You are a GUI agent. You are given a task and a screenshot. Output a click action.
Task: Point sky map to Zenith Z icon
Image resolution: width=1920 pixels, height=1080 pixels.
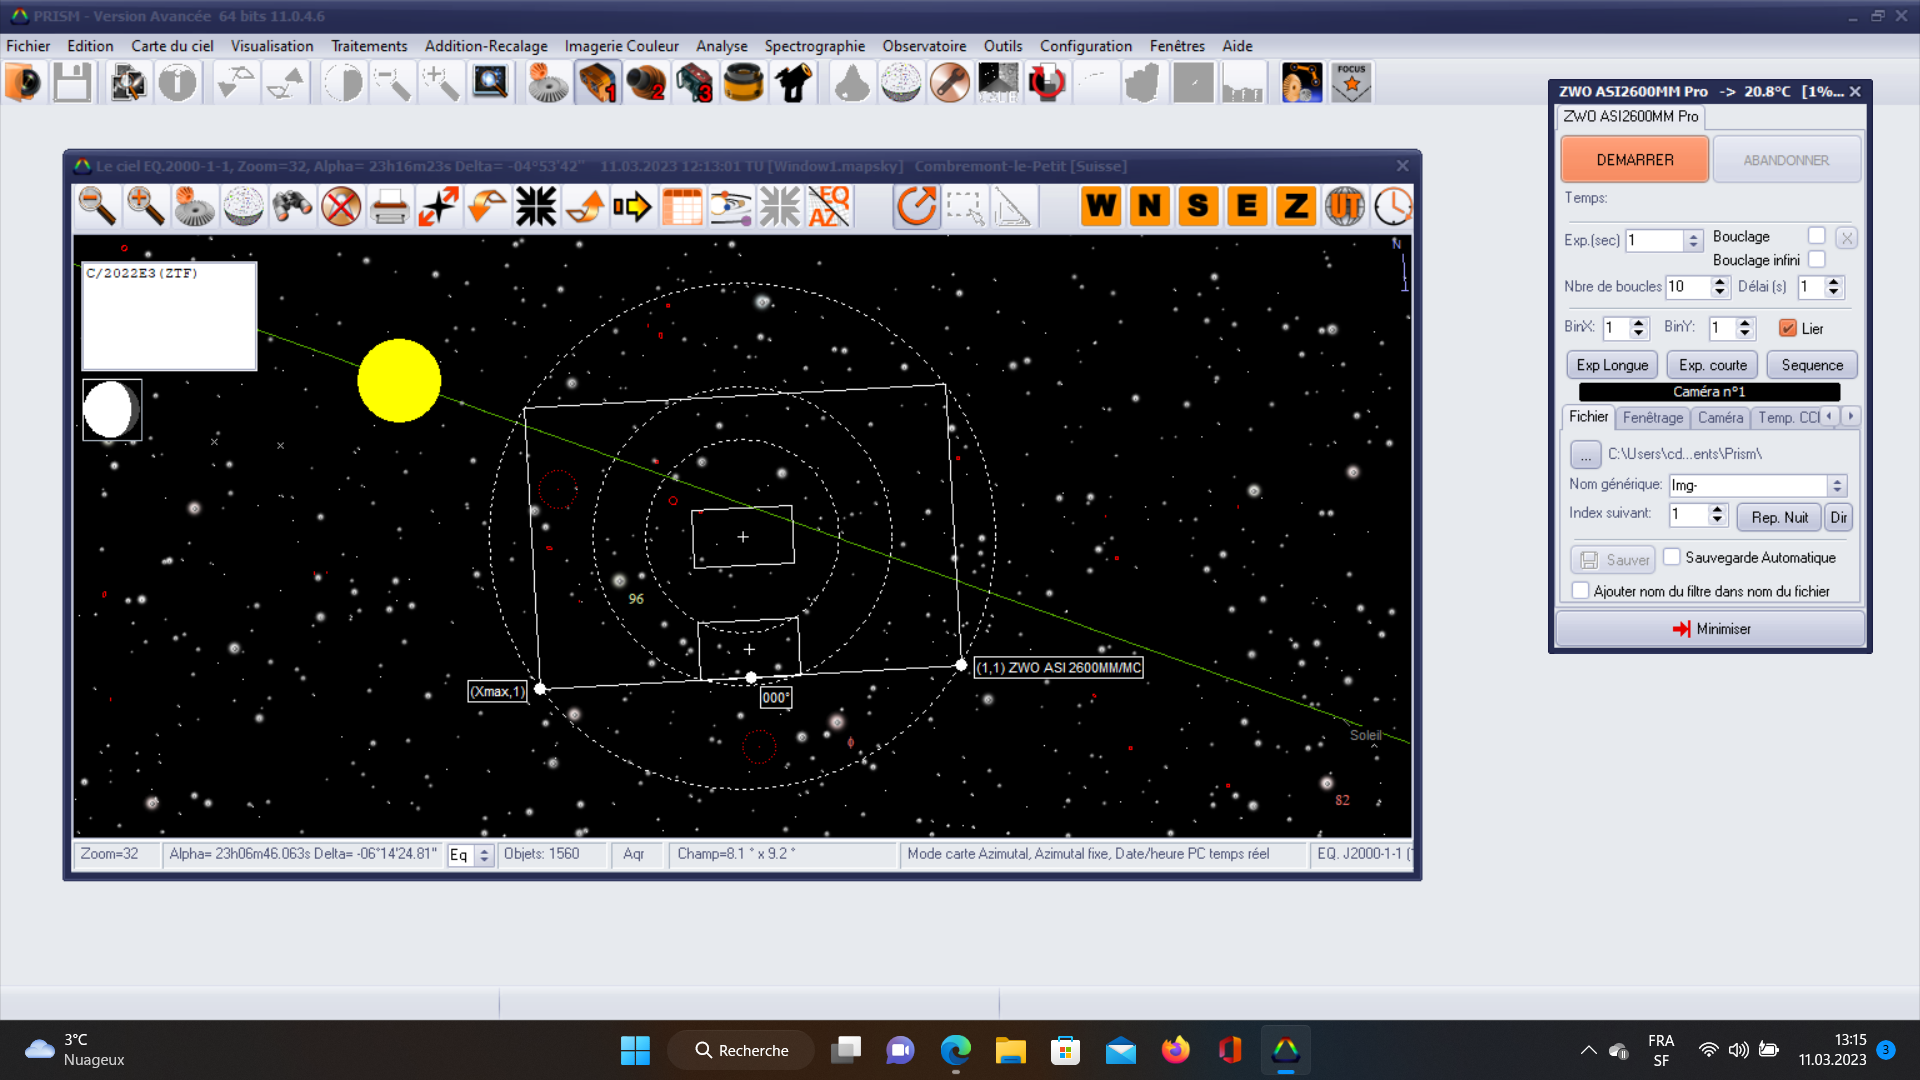pos(1296,207)
